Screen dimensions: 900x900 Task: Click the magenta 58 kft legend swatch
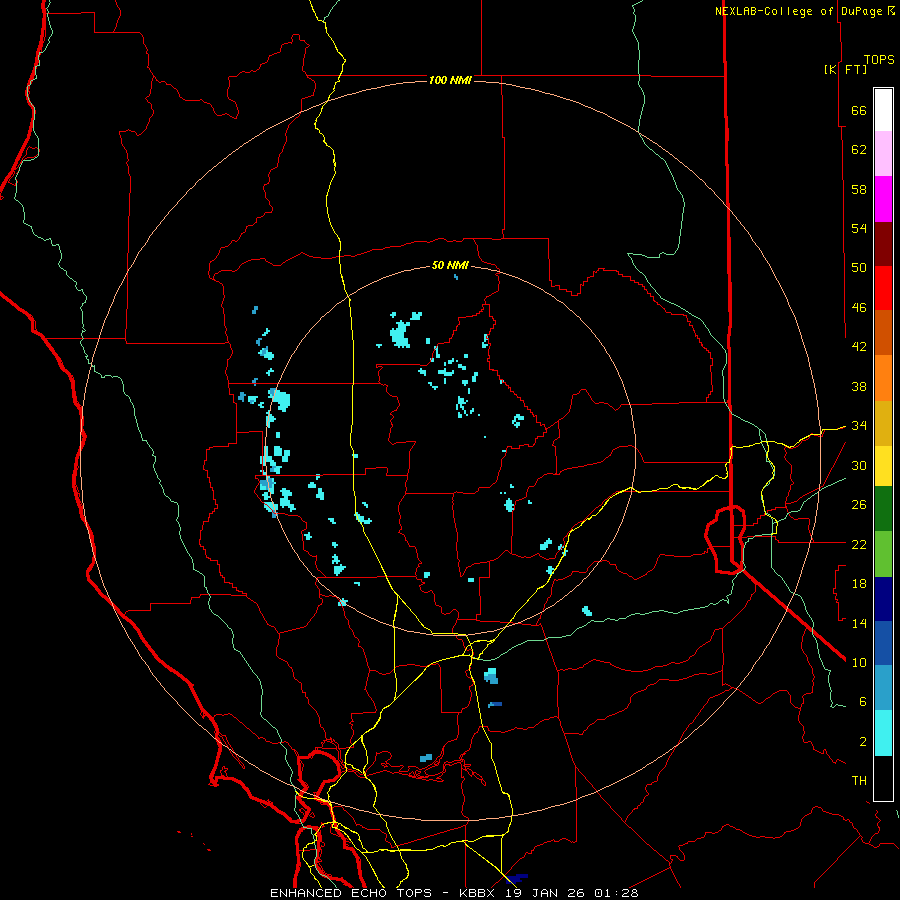(x=883, y=199)
